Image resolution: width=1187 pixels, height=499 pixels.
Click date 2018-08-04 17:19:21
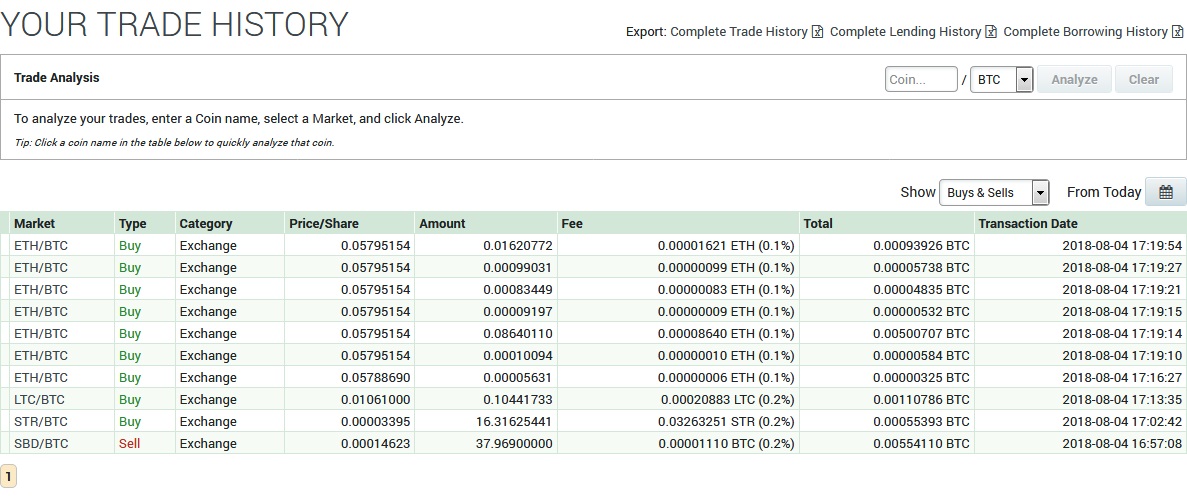pos(1122,289)
